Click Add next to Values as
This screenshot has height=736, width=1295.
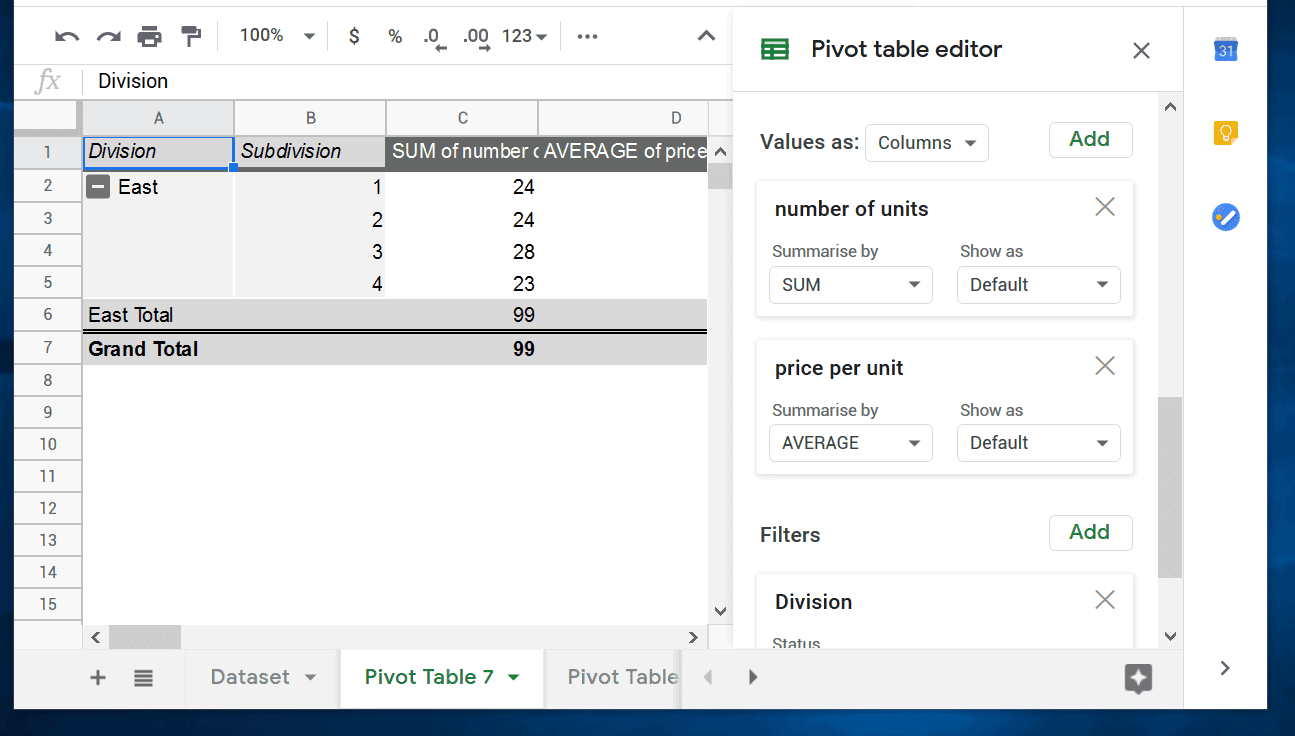tap(1090, 139)
